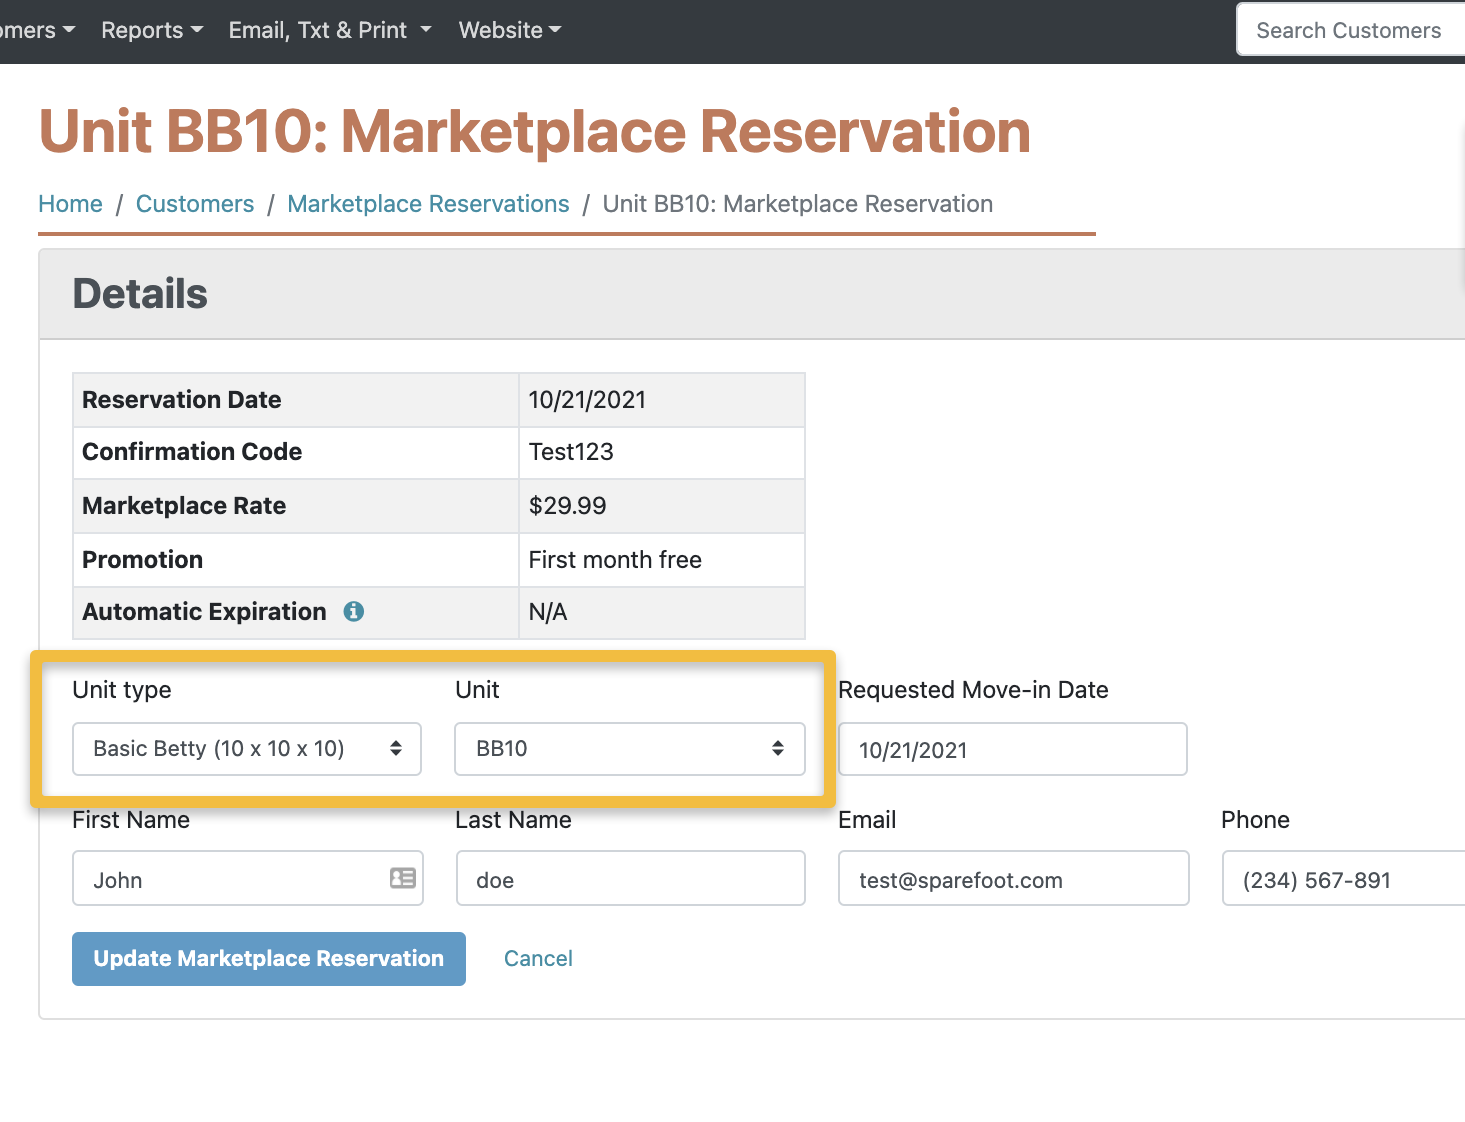Expand the Unit type dropdown
This screenshot has width=1465, height=1122.
click(247, 749)
